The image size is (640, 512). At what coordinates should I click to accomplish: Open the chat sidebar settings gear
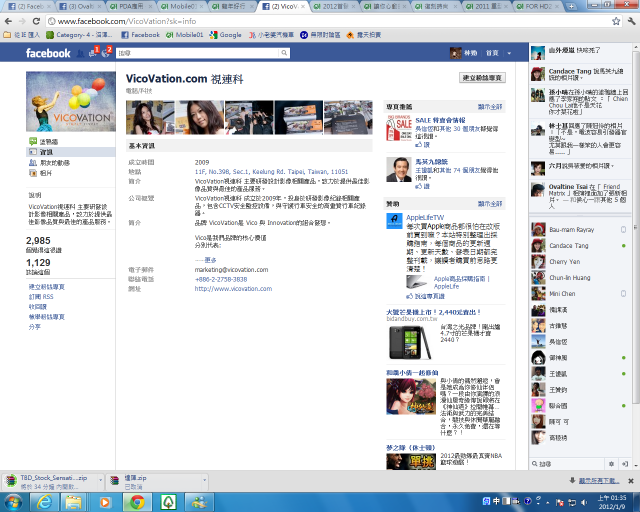point(611,464)
